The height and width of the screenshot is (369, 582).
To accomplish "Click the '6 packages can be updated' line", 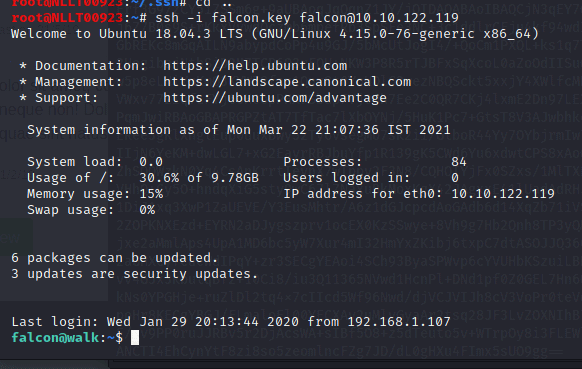I will click(x=114, y=258).
